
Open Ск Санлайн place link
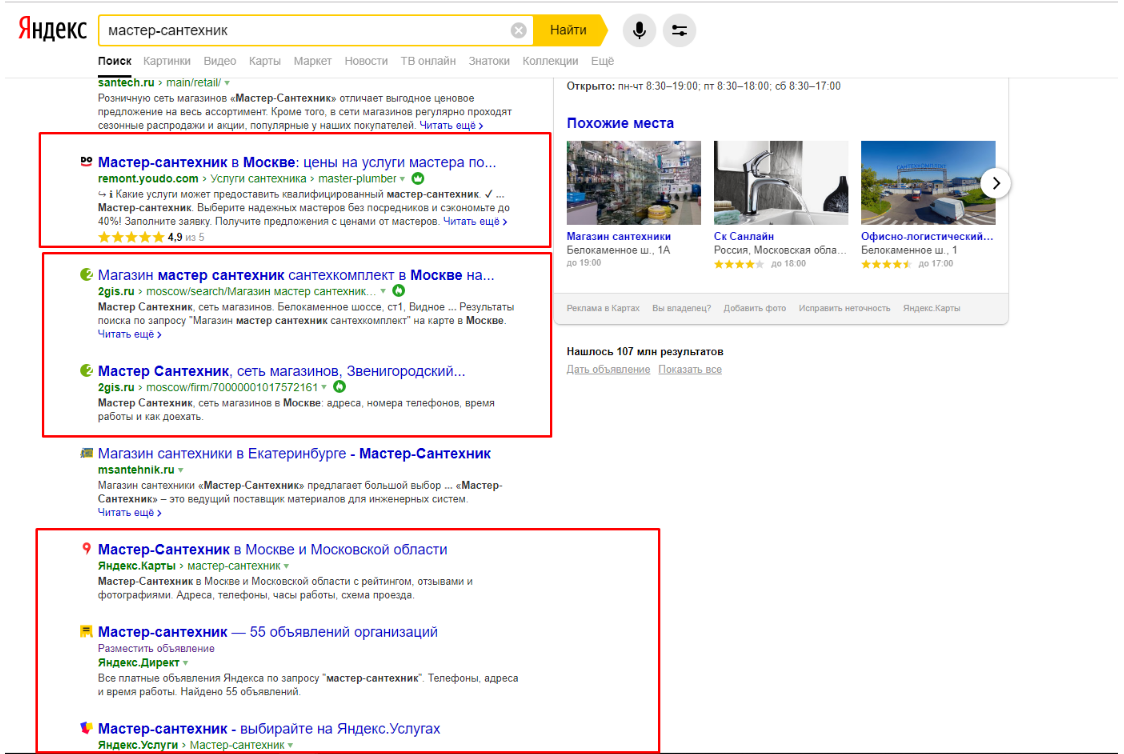[x=743, y=237]
